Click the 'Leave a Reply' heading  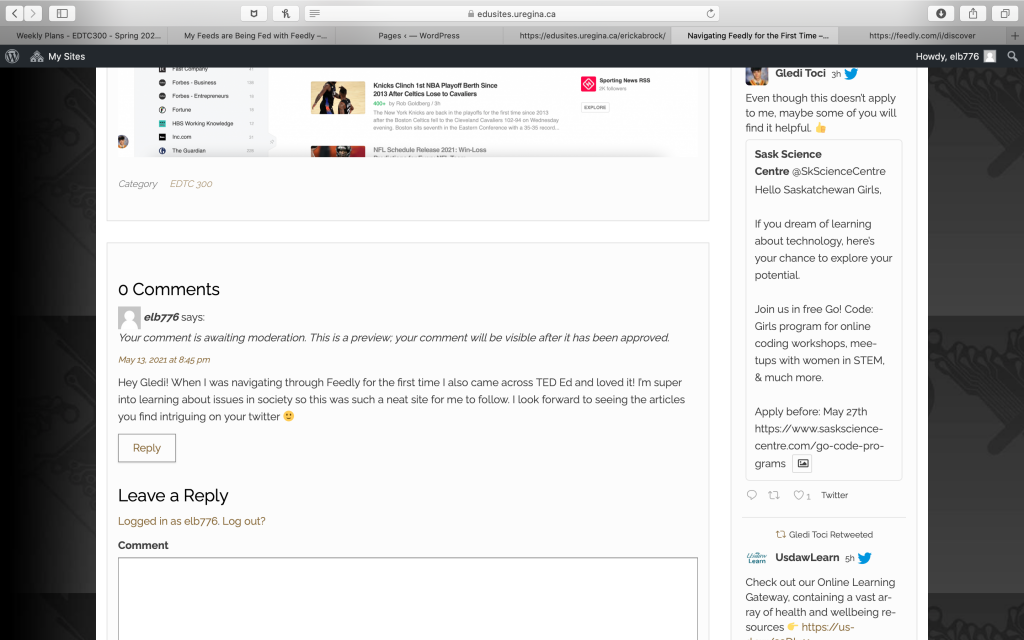[173, 496]
